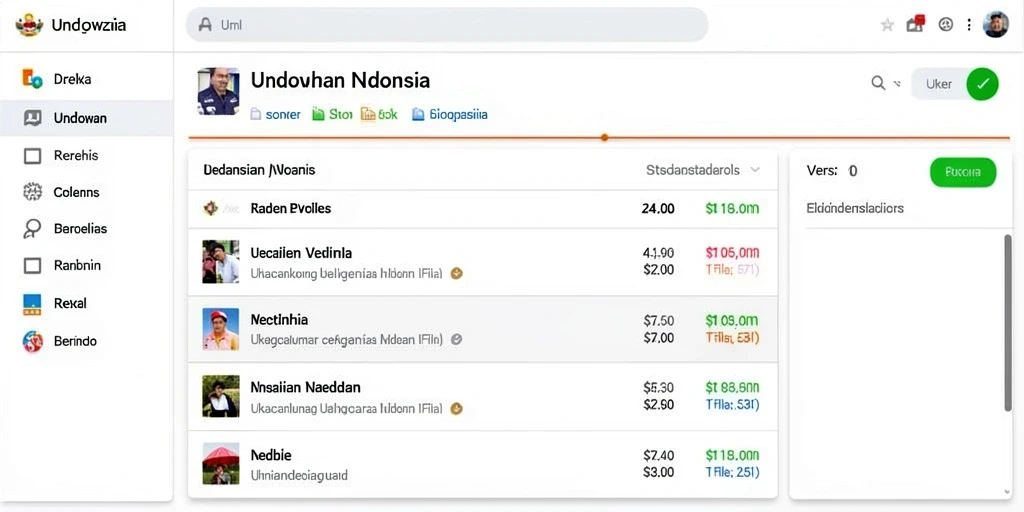1024x512 pixels.
Task: Select the Colenns gear icon in sidebar
Action: point(32,192)
